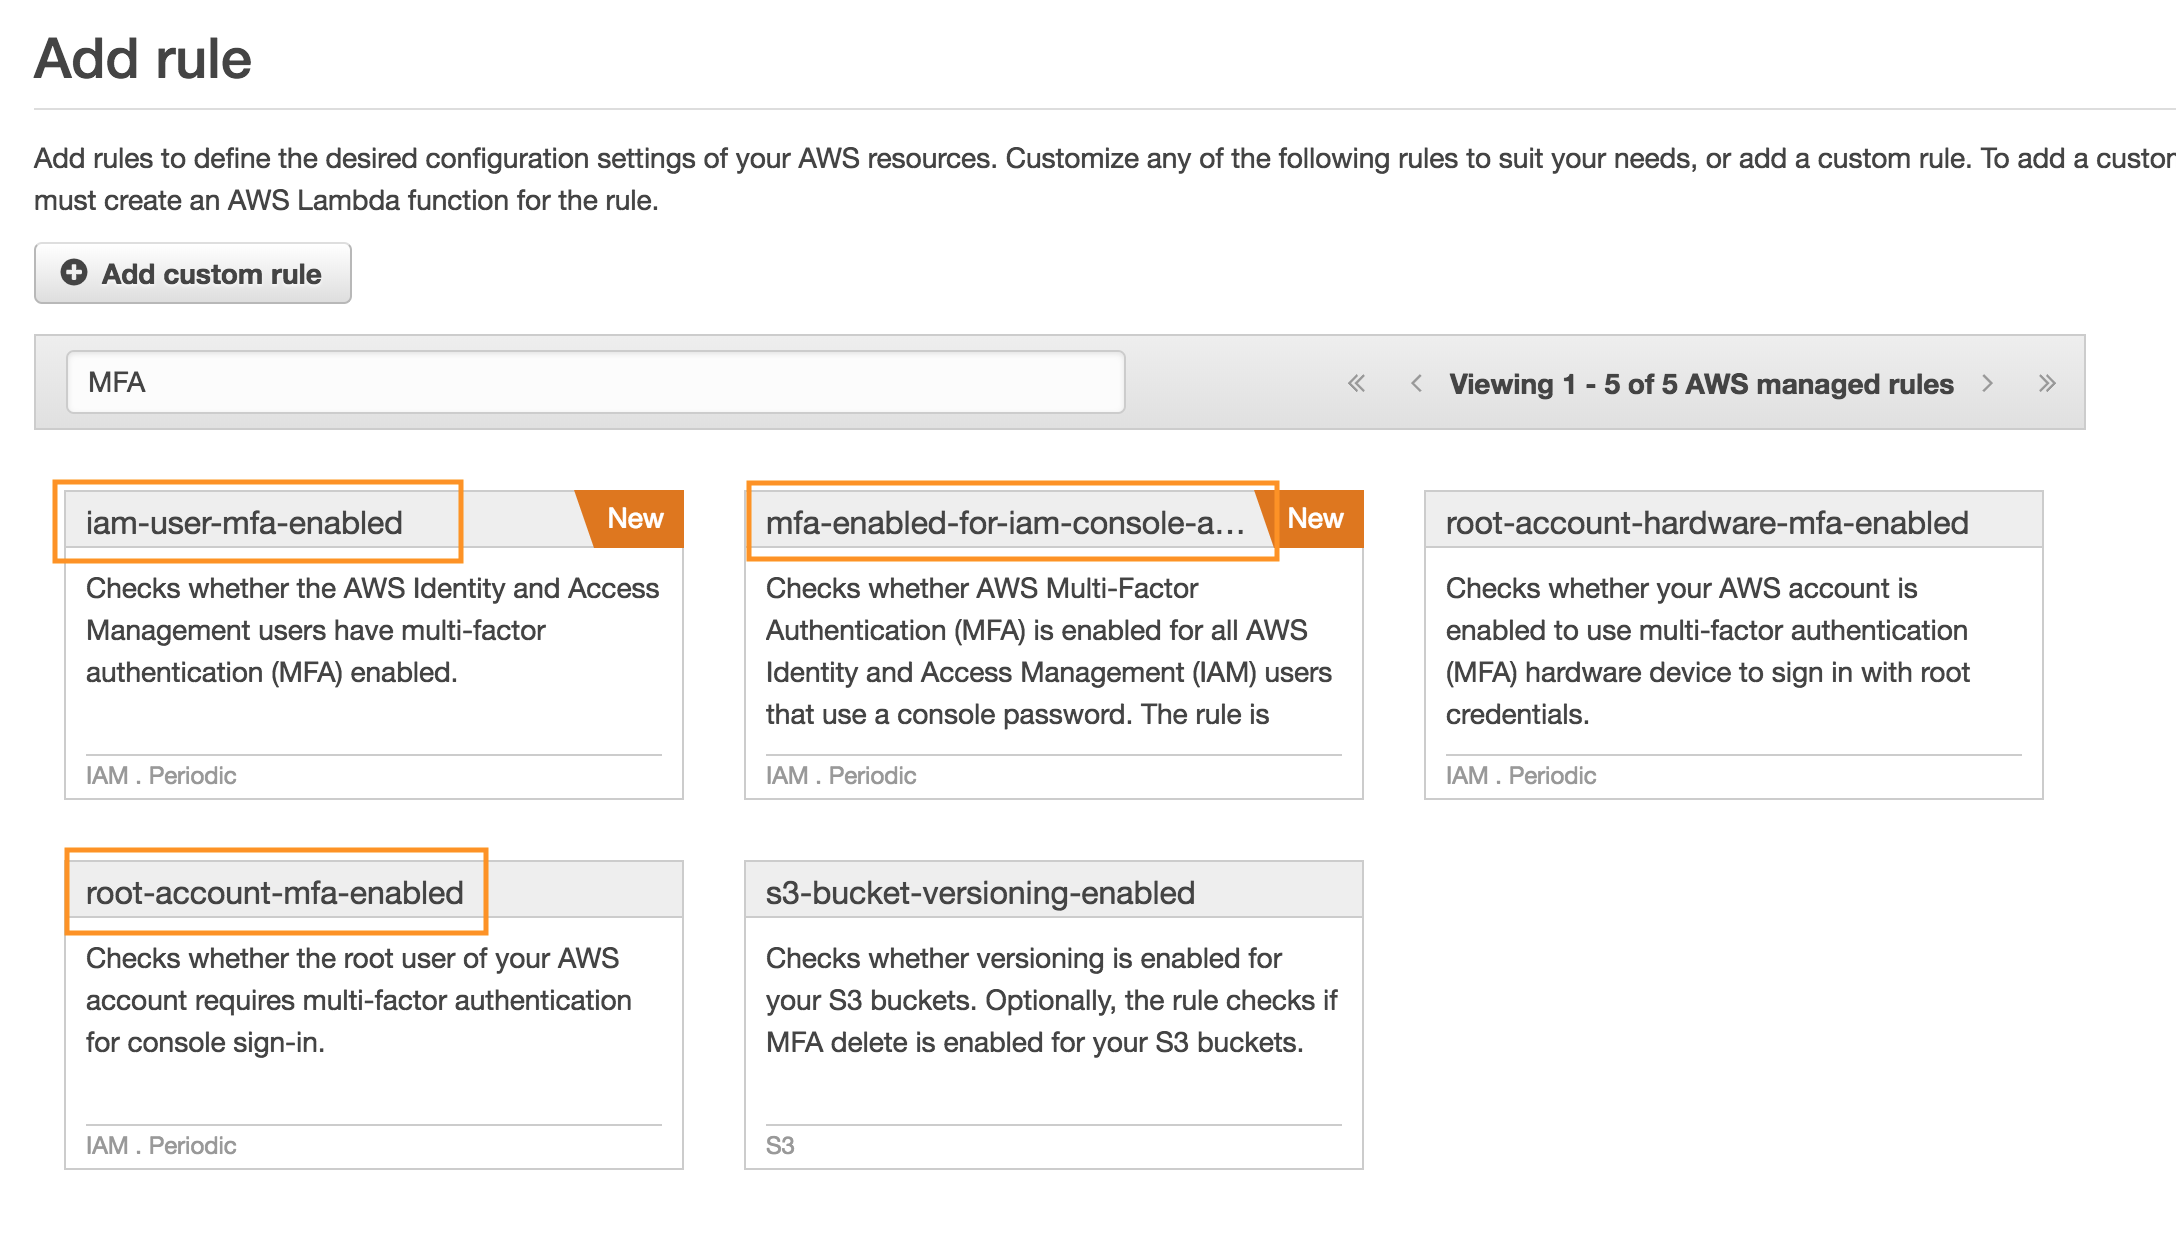Screen dimensions: 2176x1252
Task: Open the root-account-mfa-enabled rule
Action: pyautogui.click(x=275, y=893)
